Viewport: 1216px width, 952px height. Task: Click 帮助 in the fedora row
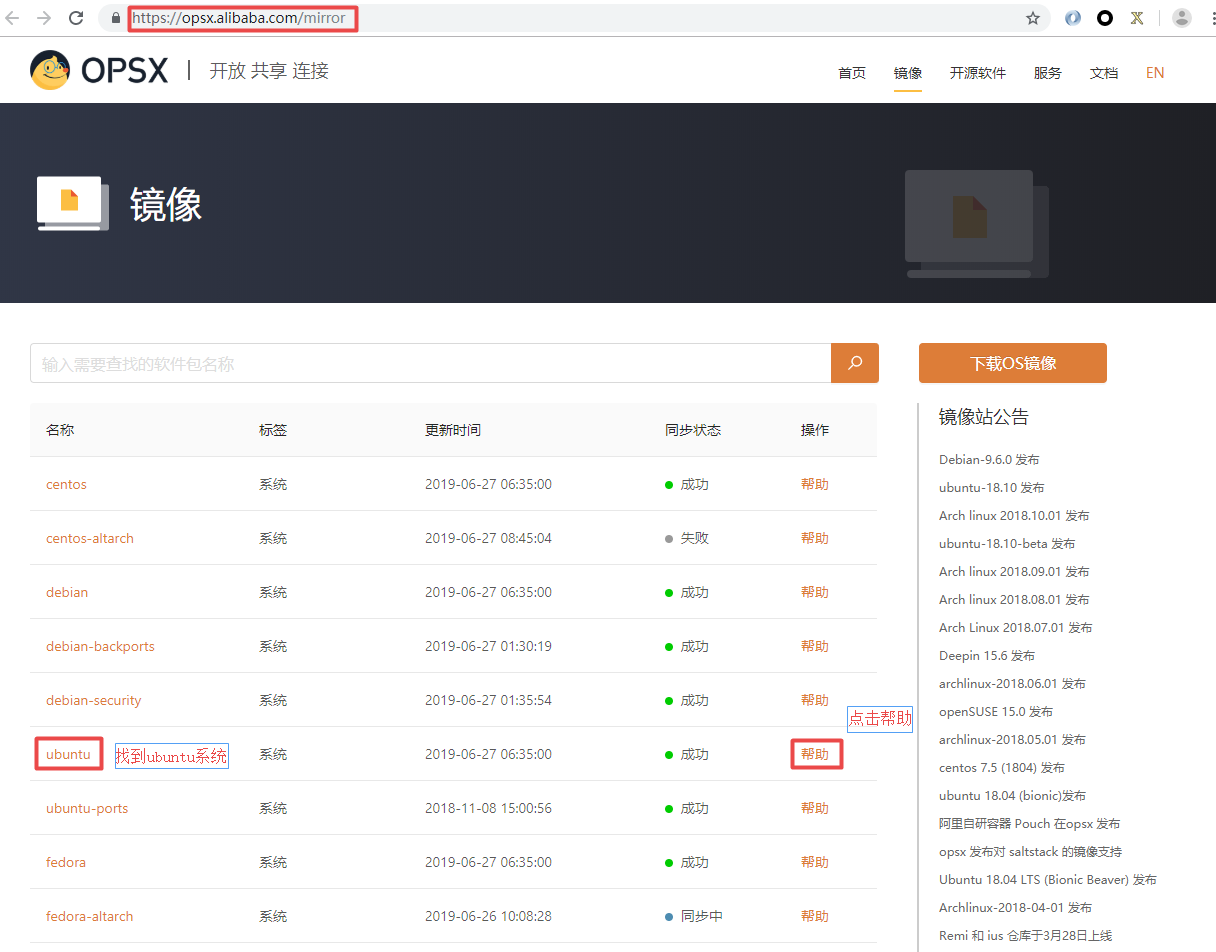815,862
